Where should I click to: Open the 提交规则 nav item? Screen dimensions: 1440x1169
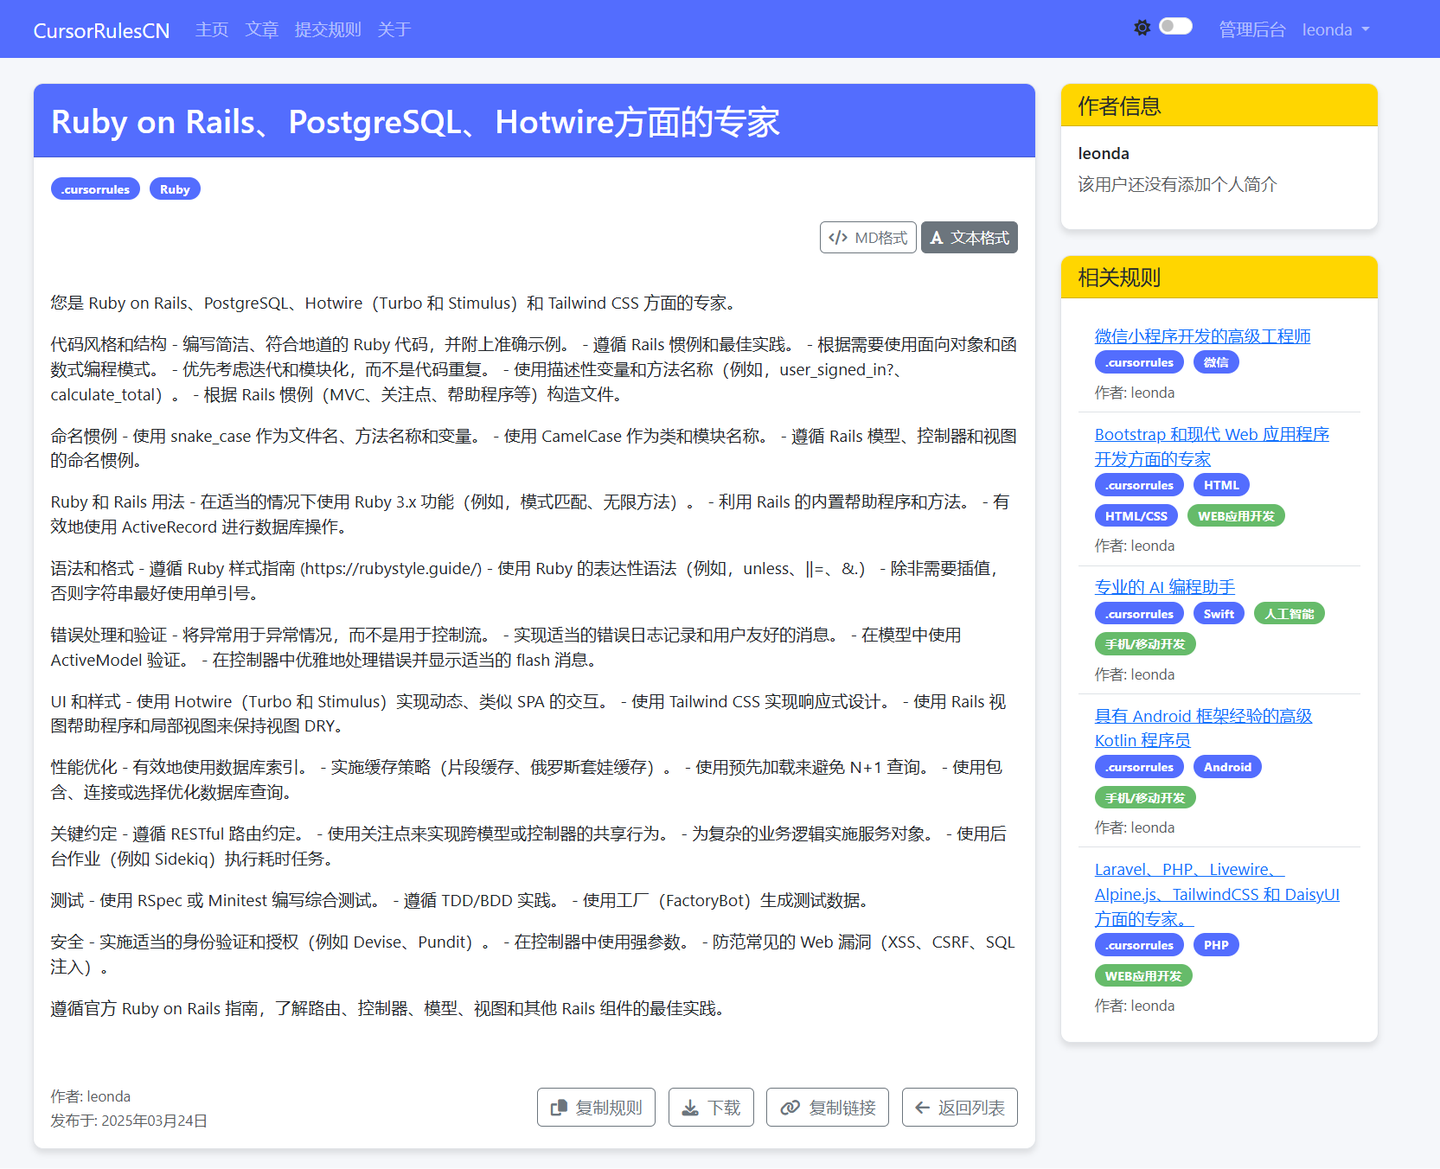328,30
